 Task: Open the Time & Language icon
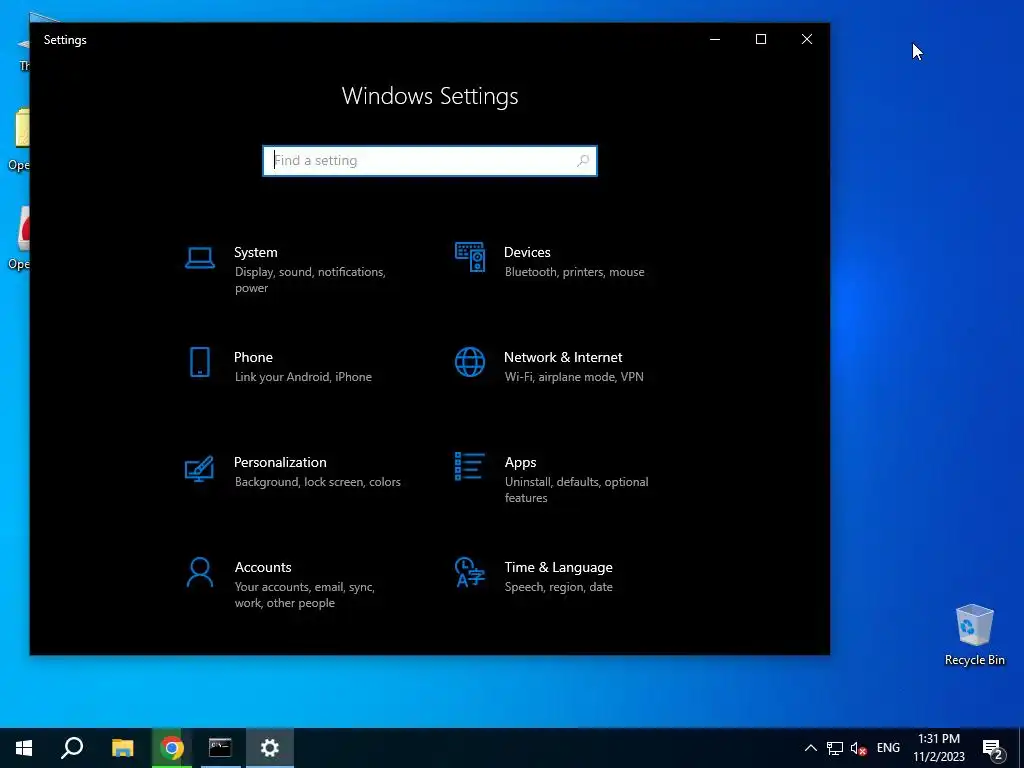point(470,572)
